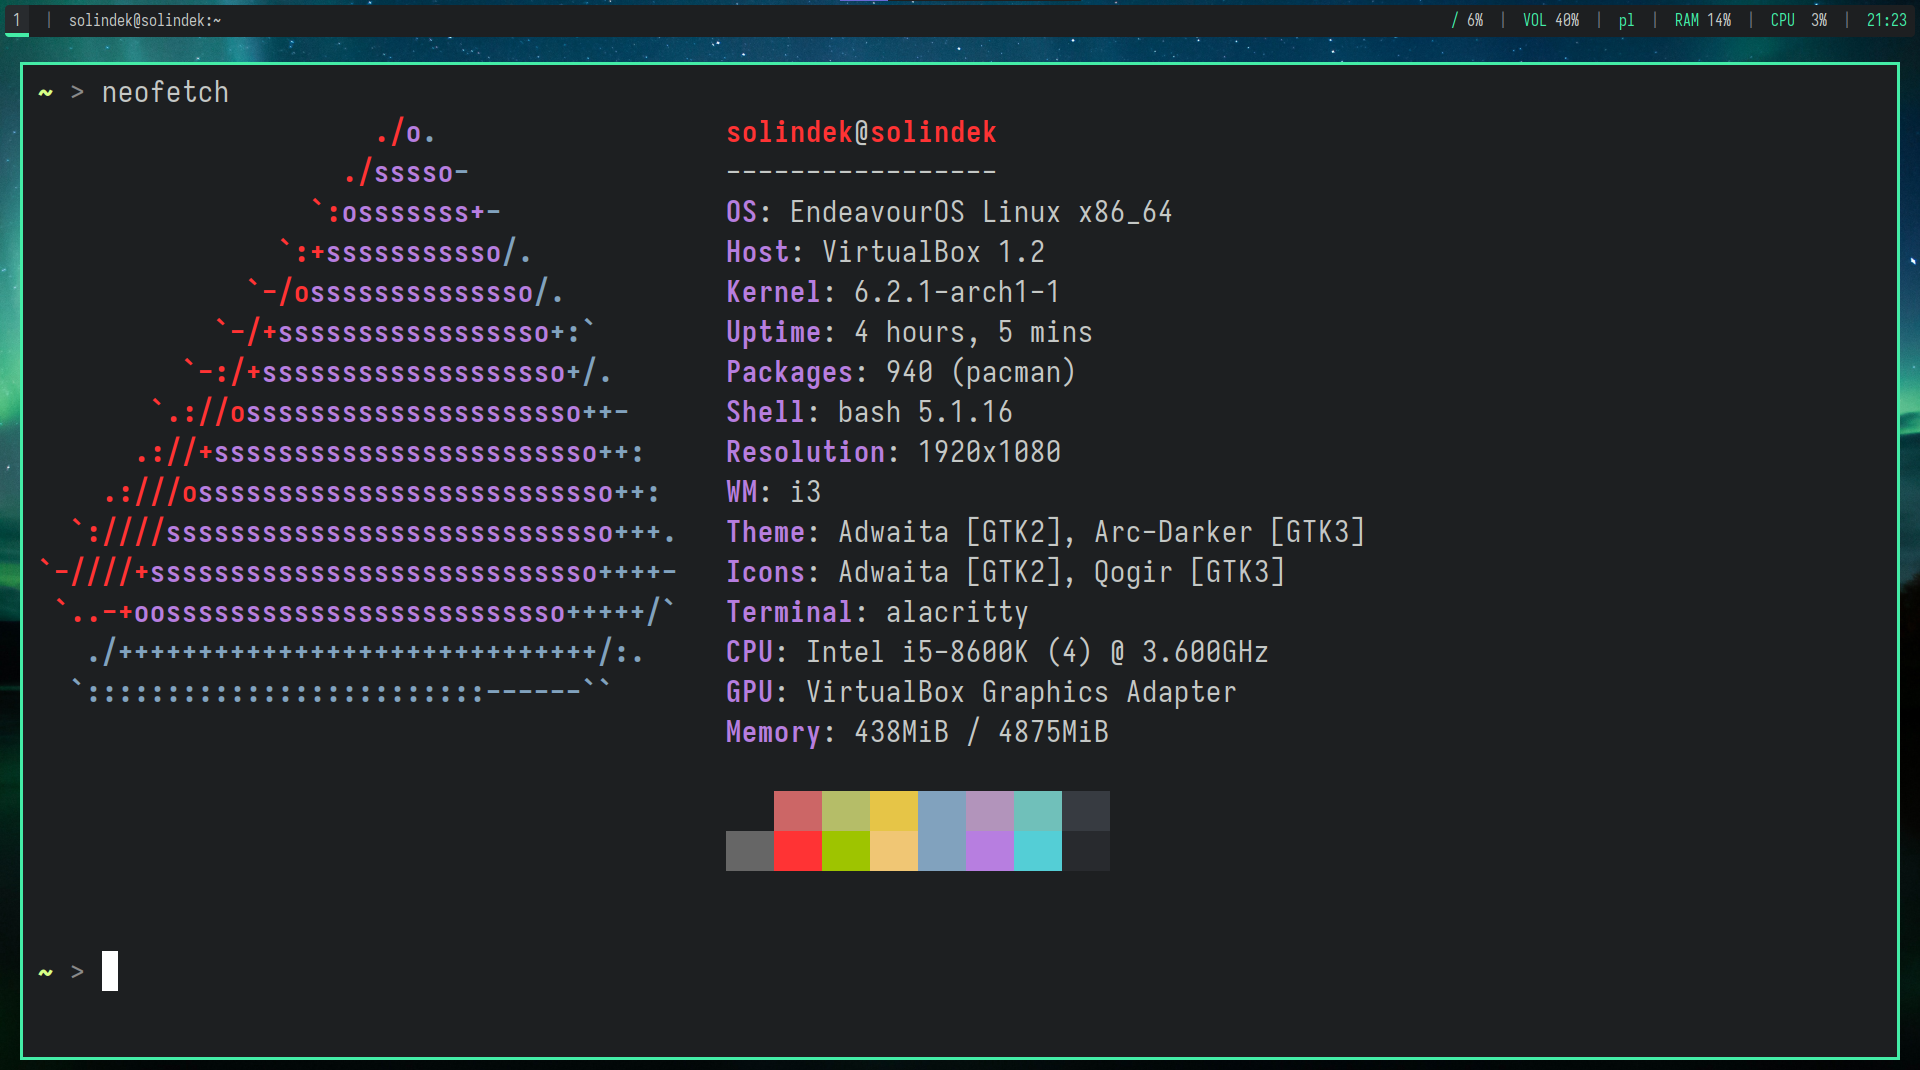The width and height of the screenshot is (1920, 1070).
Task: Click the GPU line reading VirtualBox Graphics Adapter
Action: [981, 692]
